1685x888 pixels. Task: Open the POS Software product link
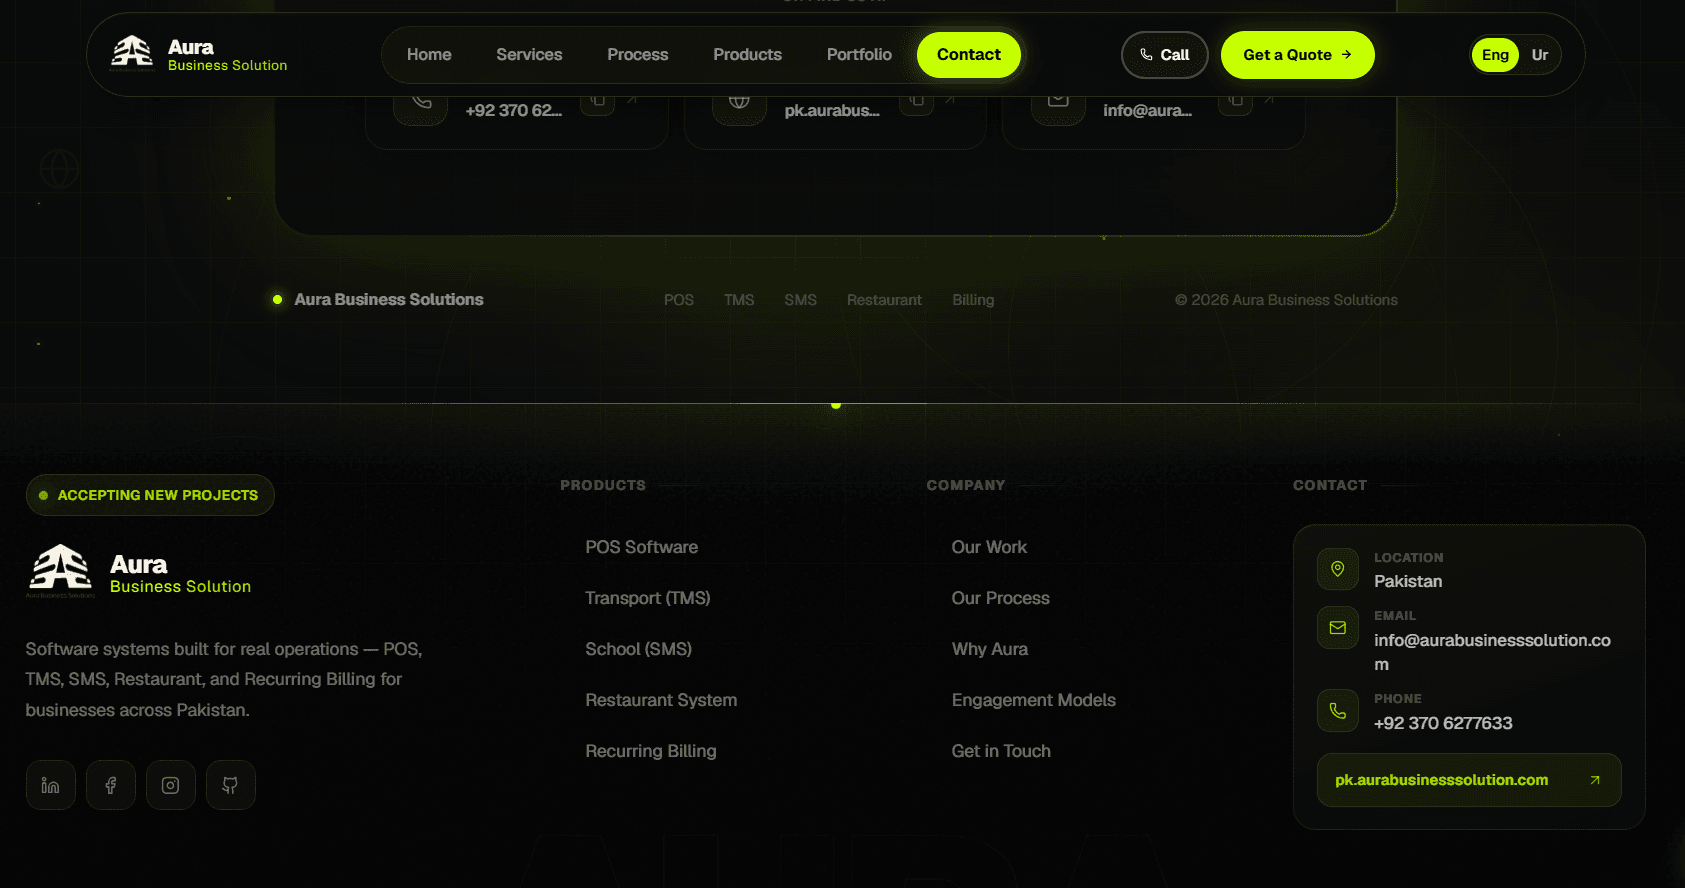(x=642, y=547)
